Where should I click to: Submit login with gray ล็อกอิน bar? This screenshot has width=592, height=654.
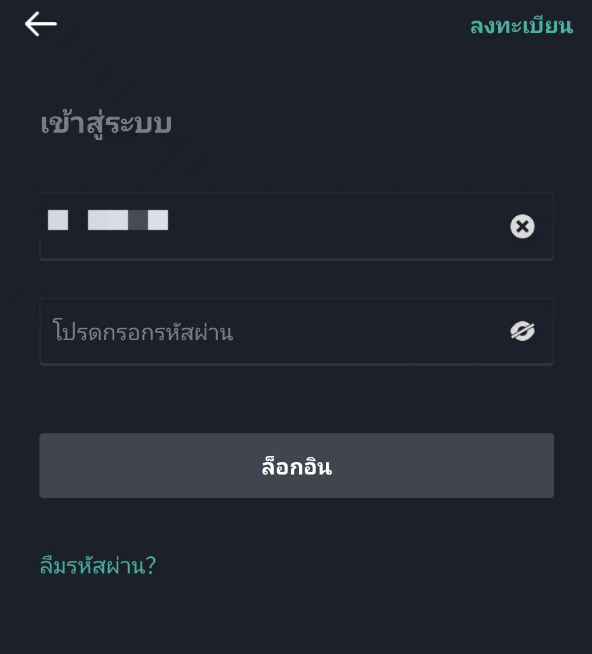coord(297,465)
